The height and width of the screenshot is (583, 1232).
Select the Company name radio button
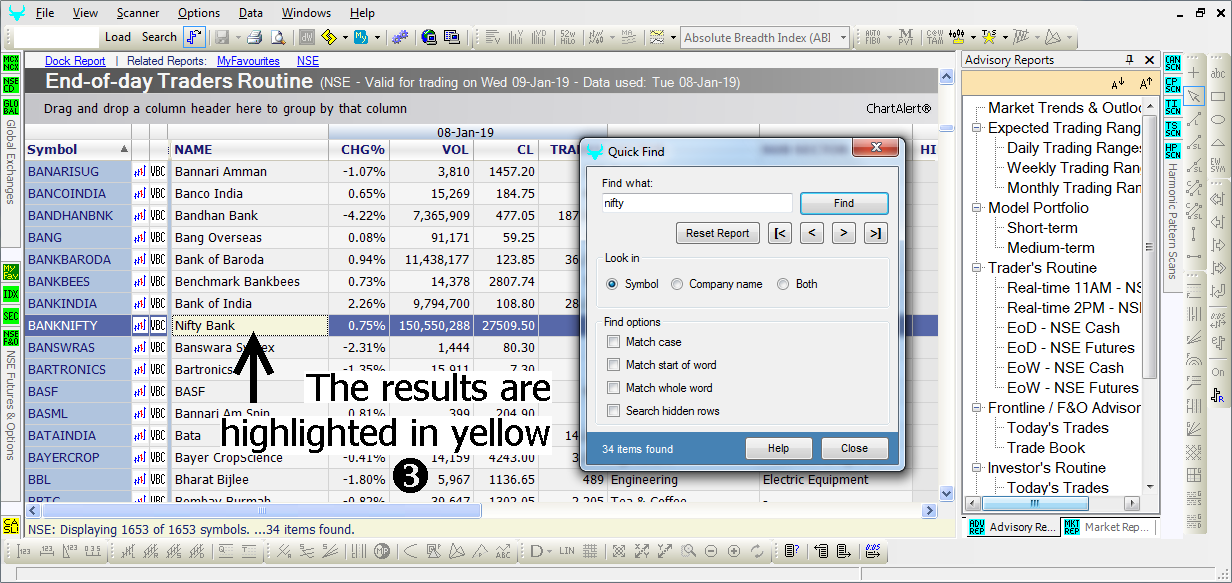[677, 284]
